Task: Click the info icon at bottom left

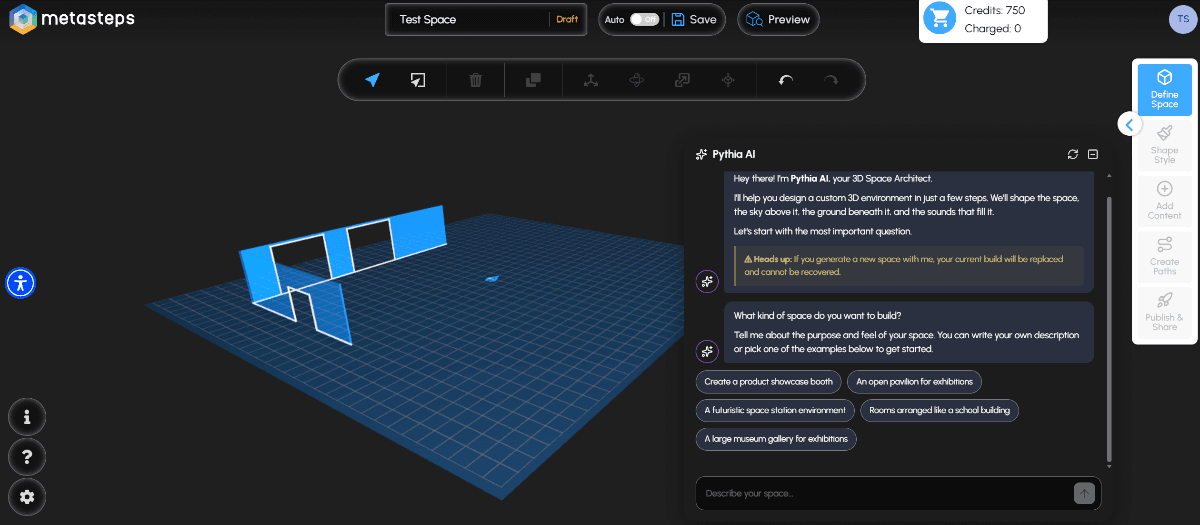Action: [x=27, y=417]
